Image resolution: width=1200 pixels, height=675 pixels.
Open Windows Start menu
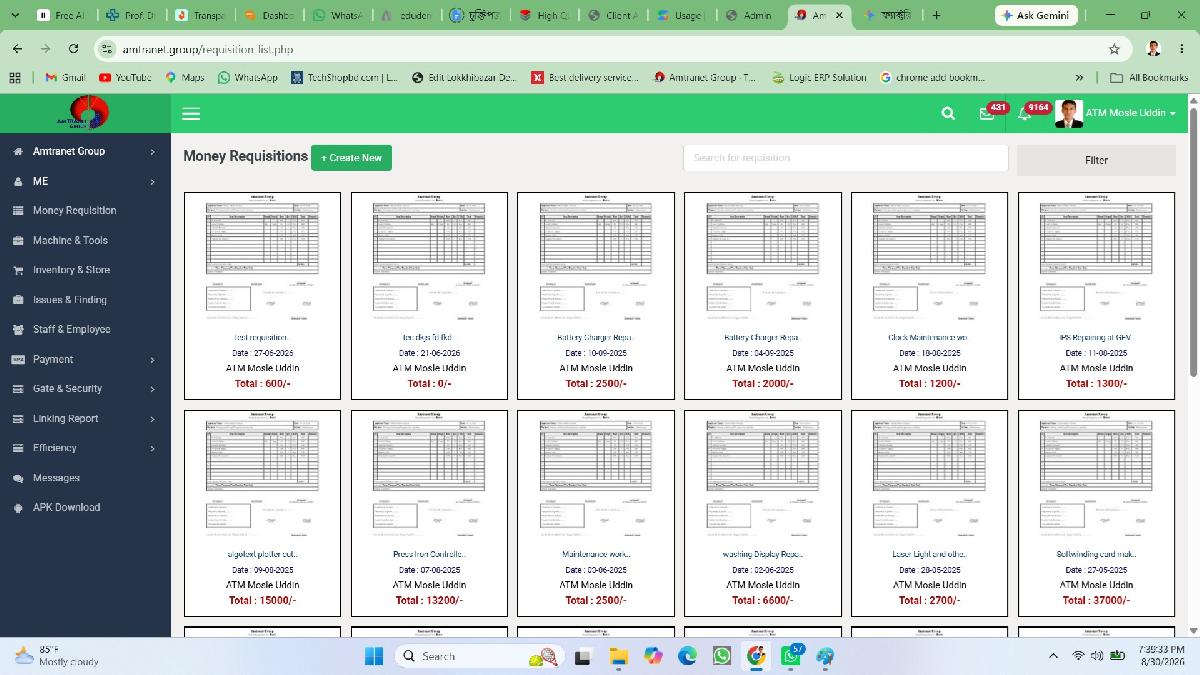[373, 656]
